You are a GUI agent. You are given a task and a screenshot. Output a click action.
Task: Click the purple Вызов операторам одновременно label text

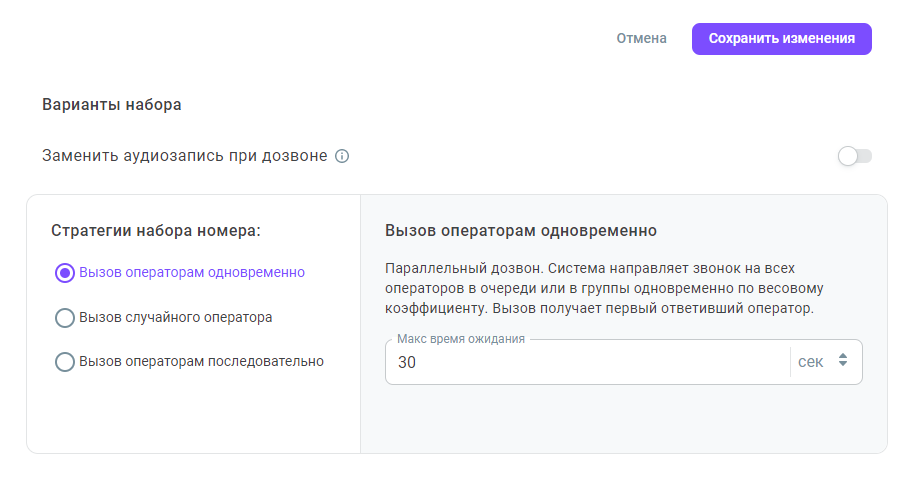pos(192,272)
